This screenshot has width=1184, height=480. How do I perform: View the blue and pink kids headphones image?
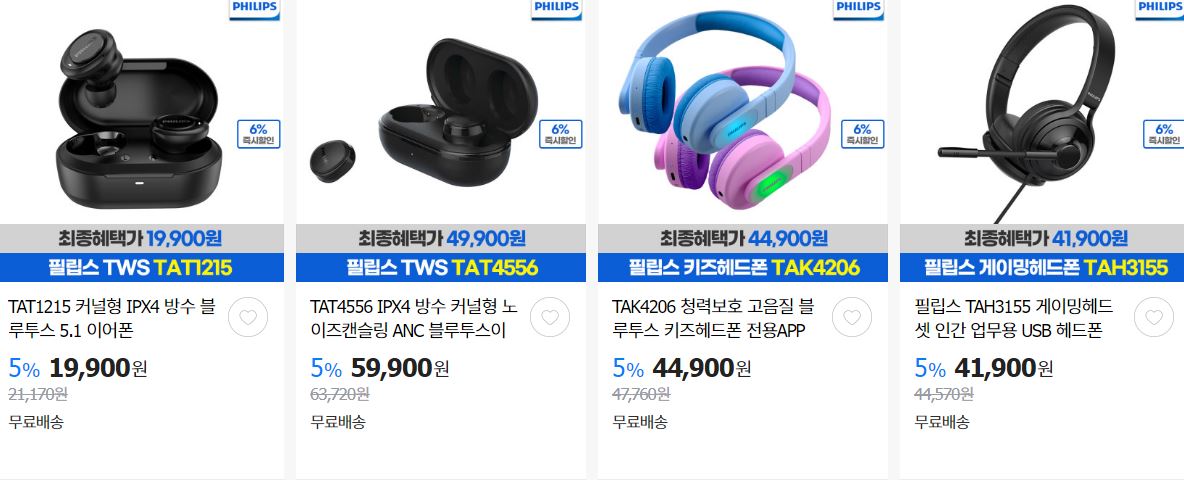(x=725, y=112)
